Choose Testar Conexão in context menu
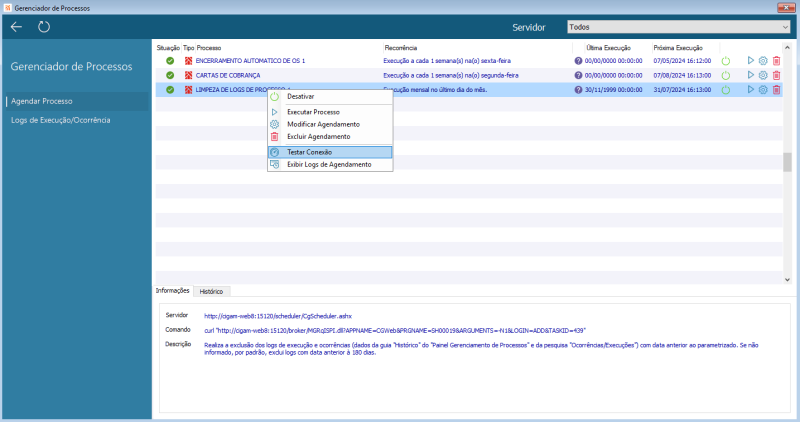Image resolution: width=800 pixels, height=422 pixels. [x=330, y=152]
